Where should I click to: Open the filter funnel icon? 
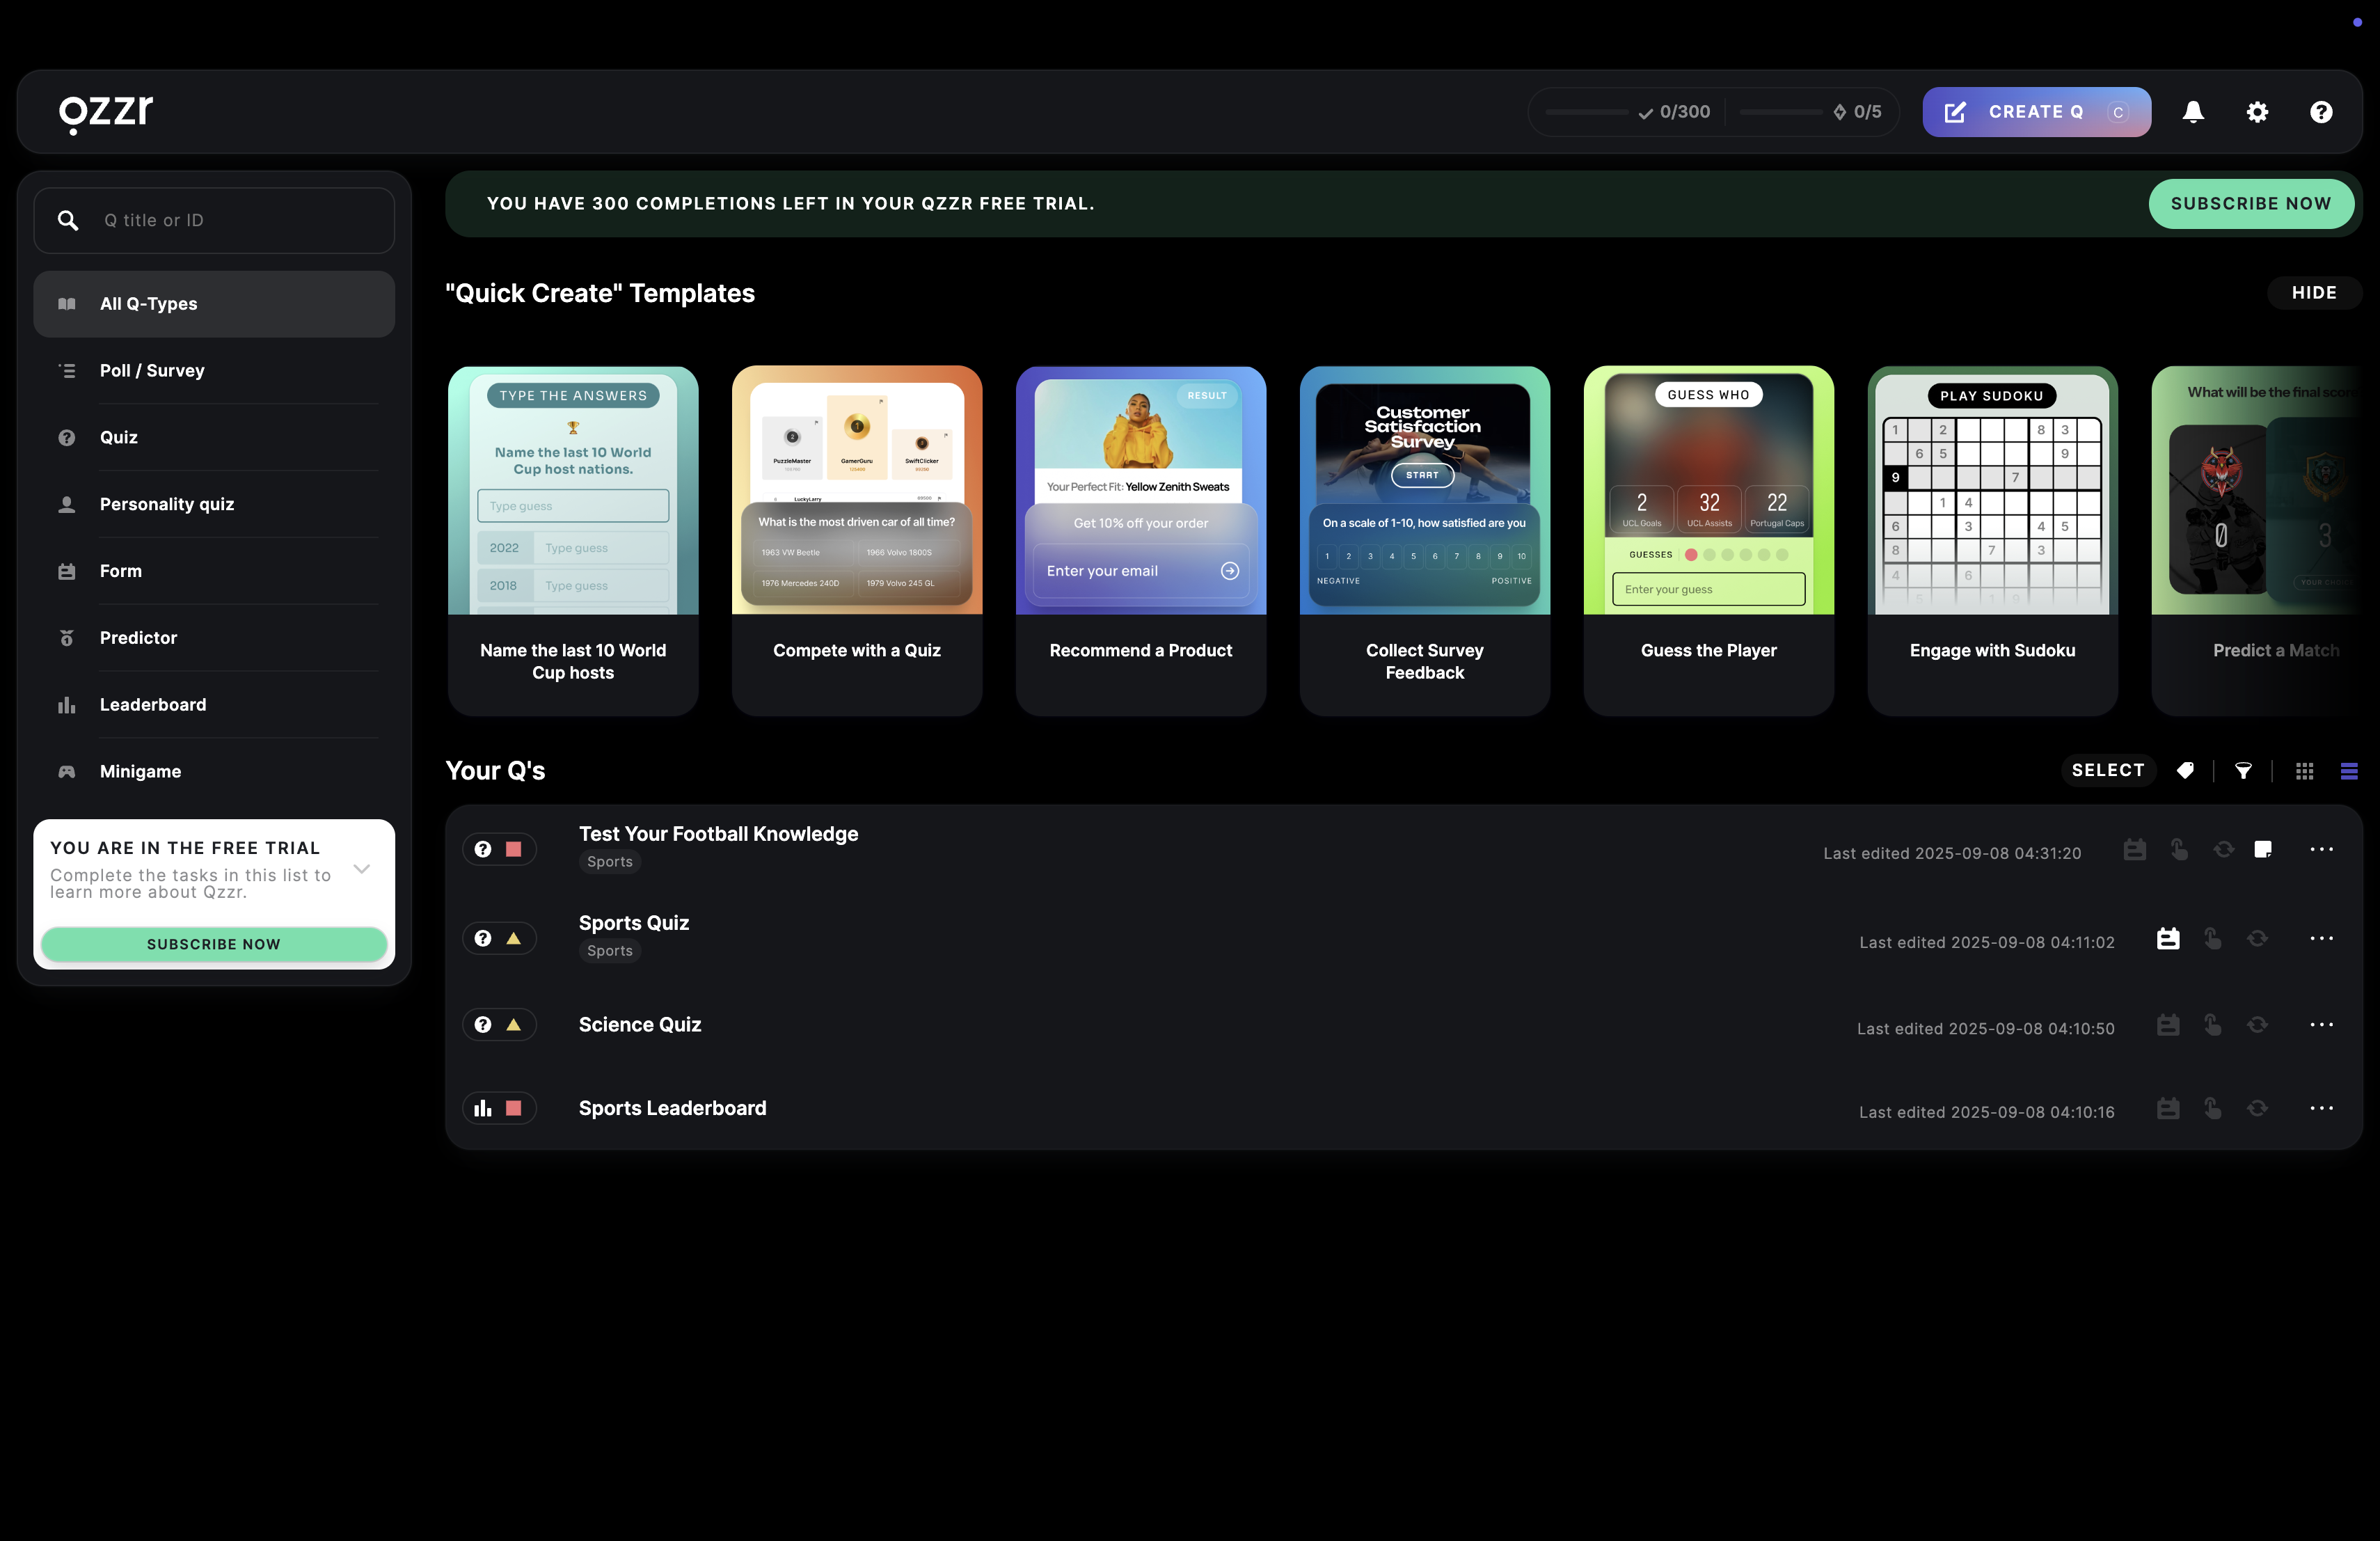pos(2244,770)
